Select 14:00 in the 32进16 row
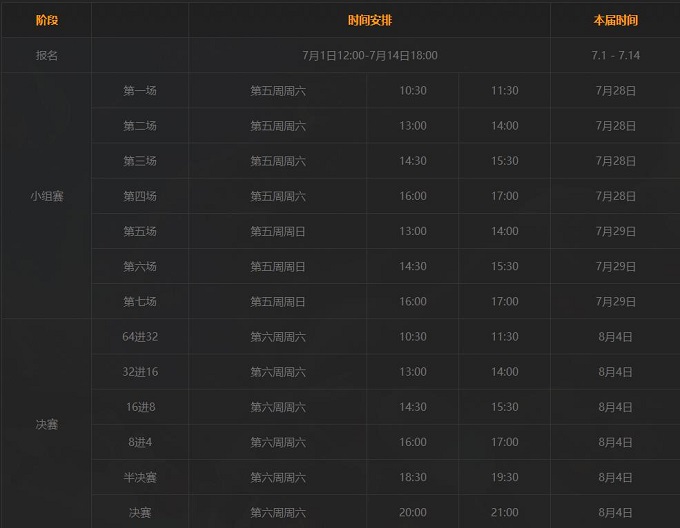 [505, 372]
